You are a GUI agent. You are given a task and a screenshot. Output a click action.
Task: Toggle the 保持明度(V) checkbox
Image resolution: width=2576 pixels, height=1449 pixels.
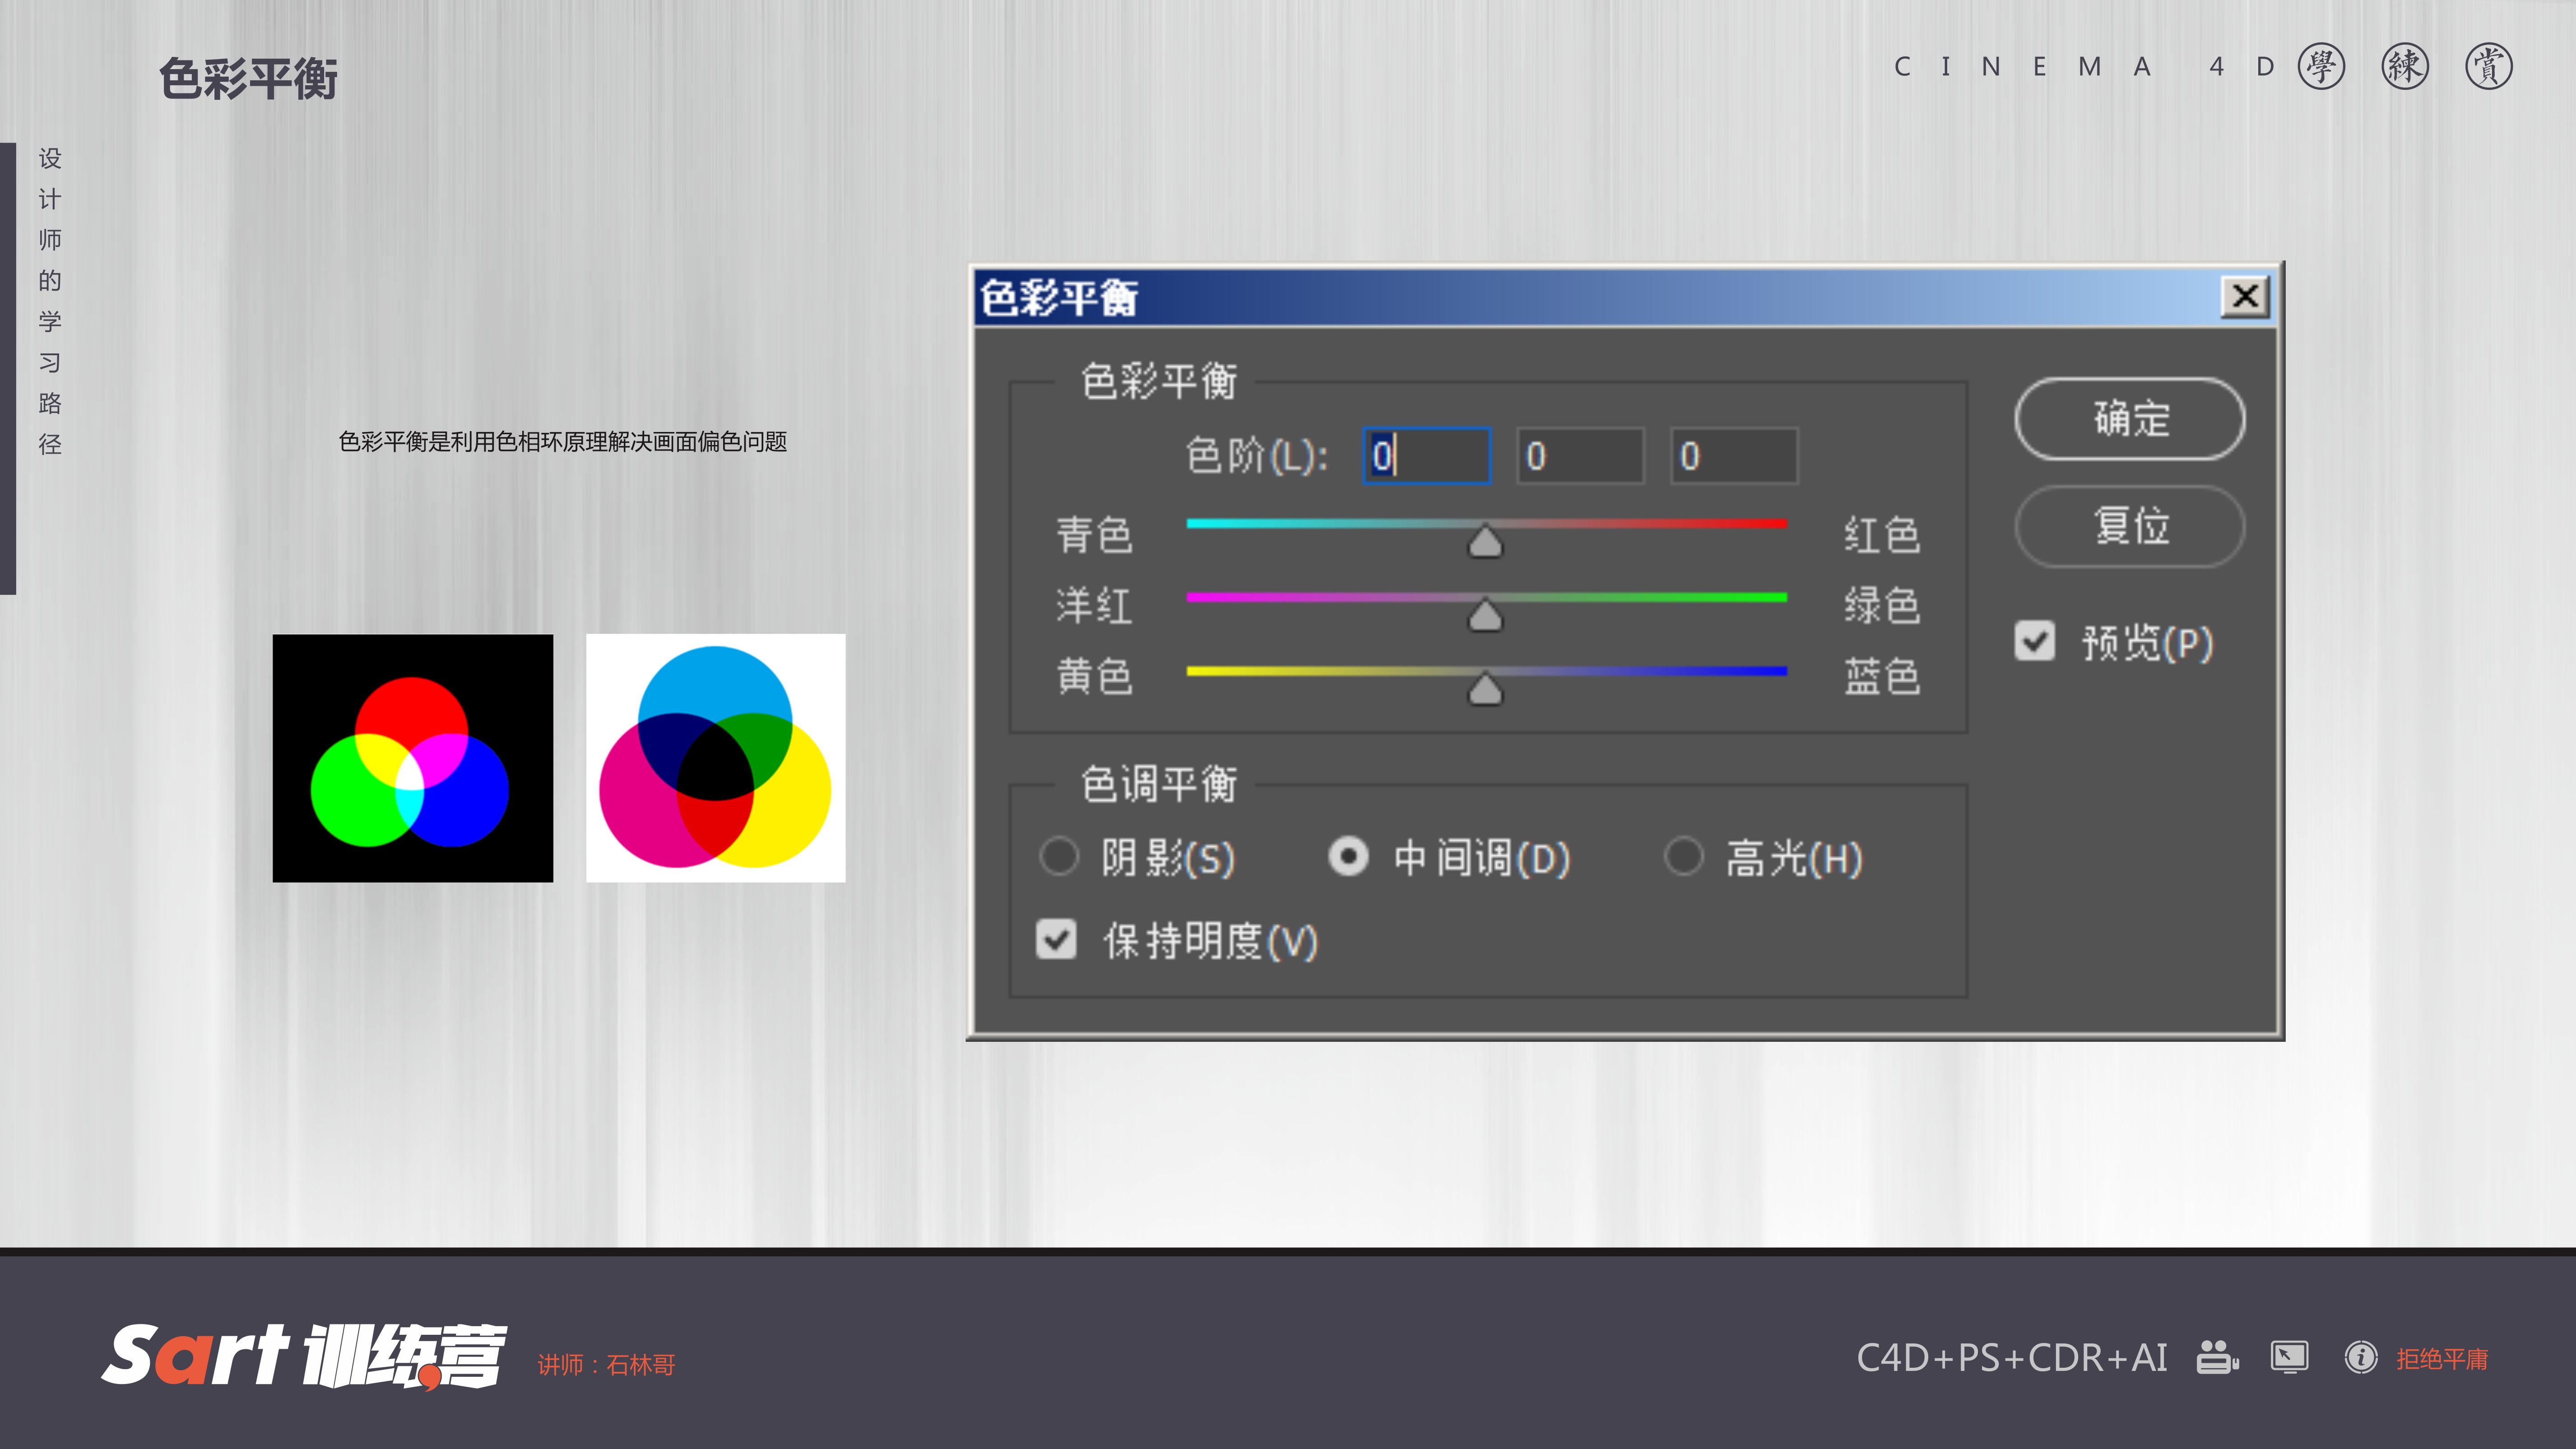pyautogui.click(x=1056, y=939)
